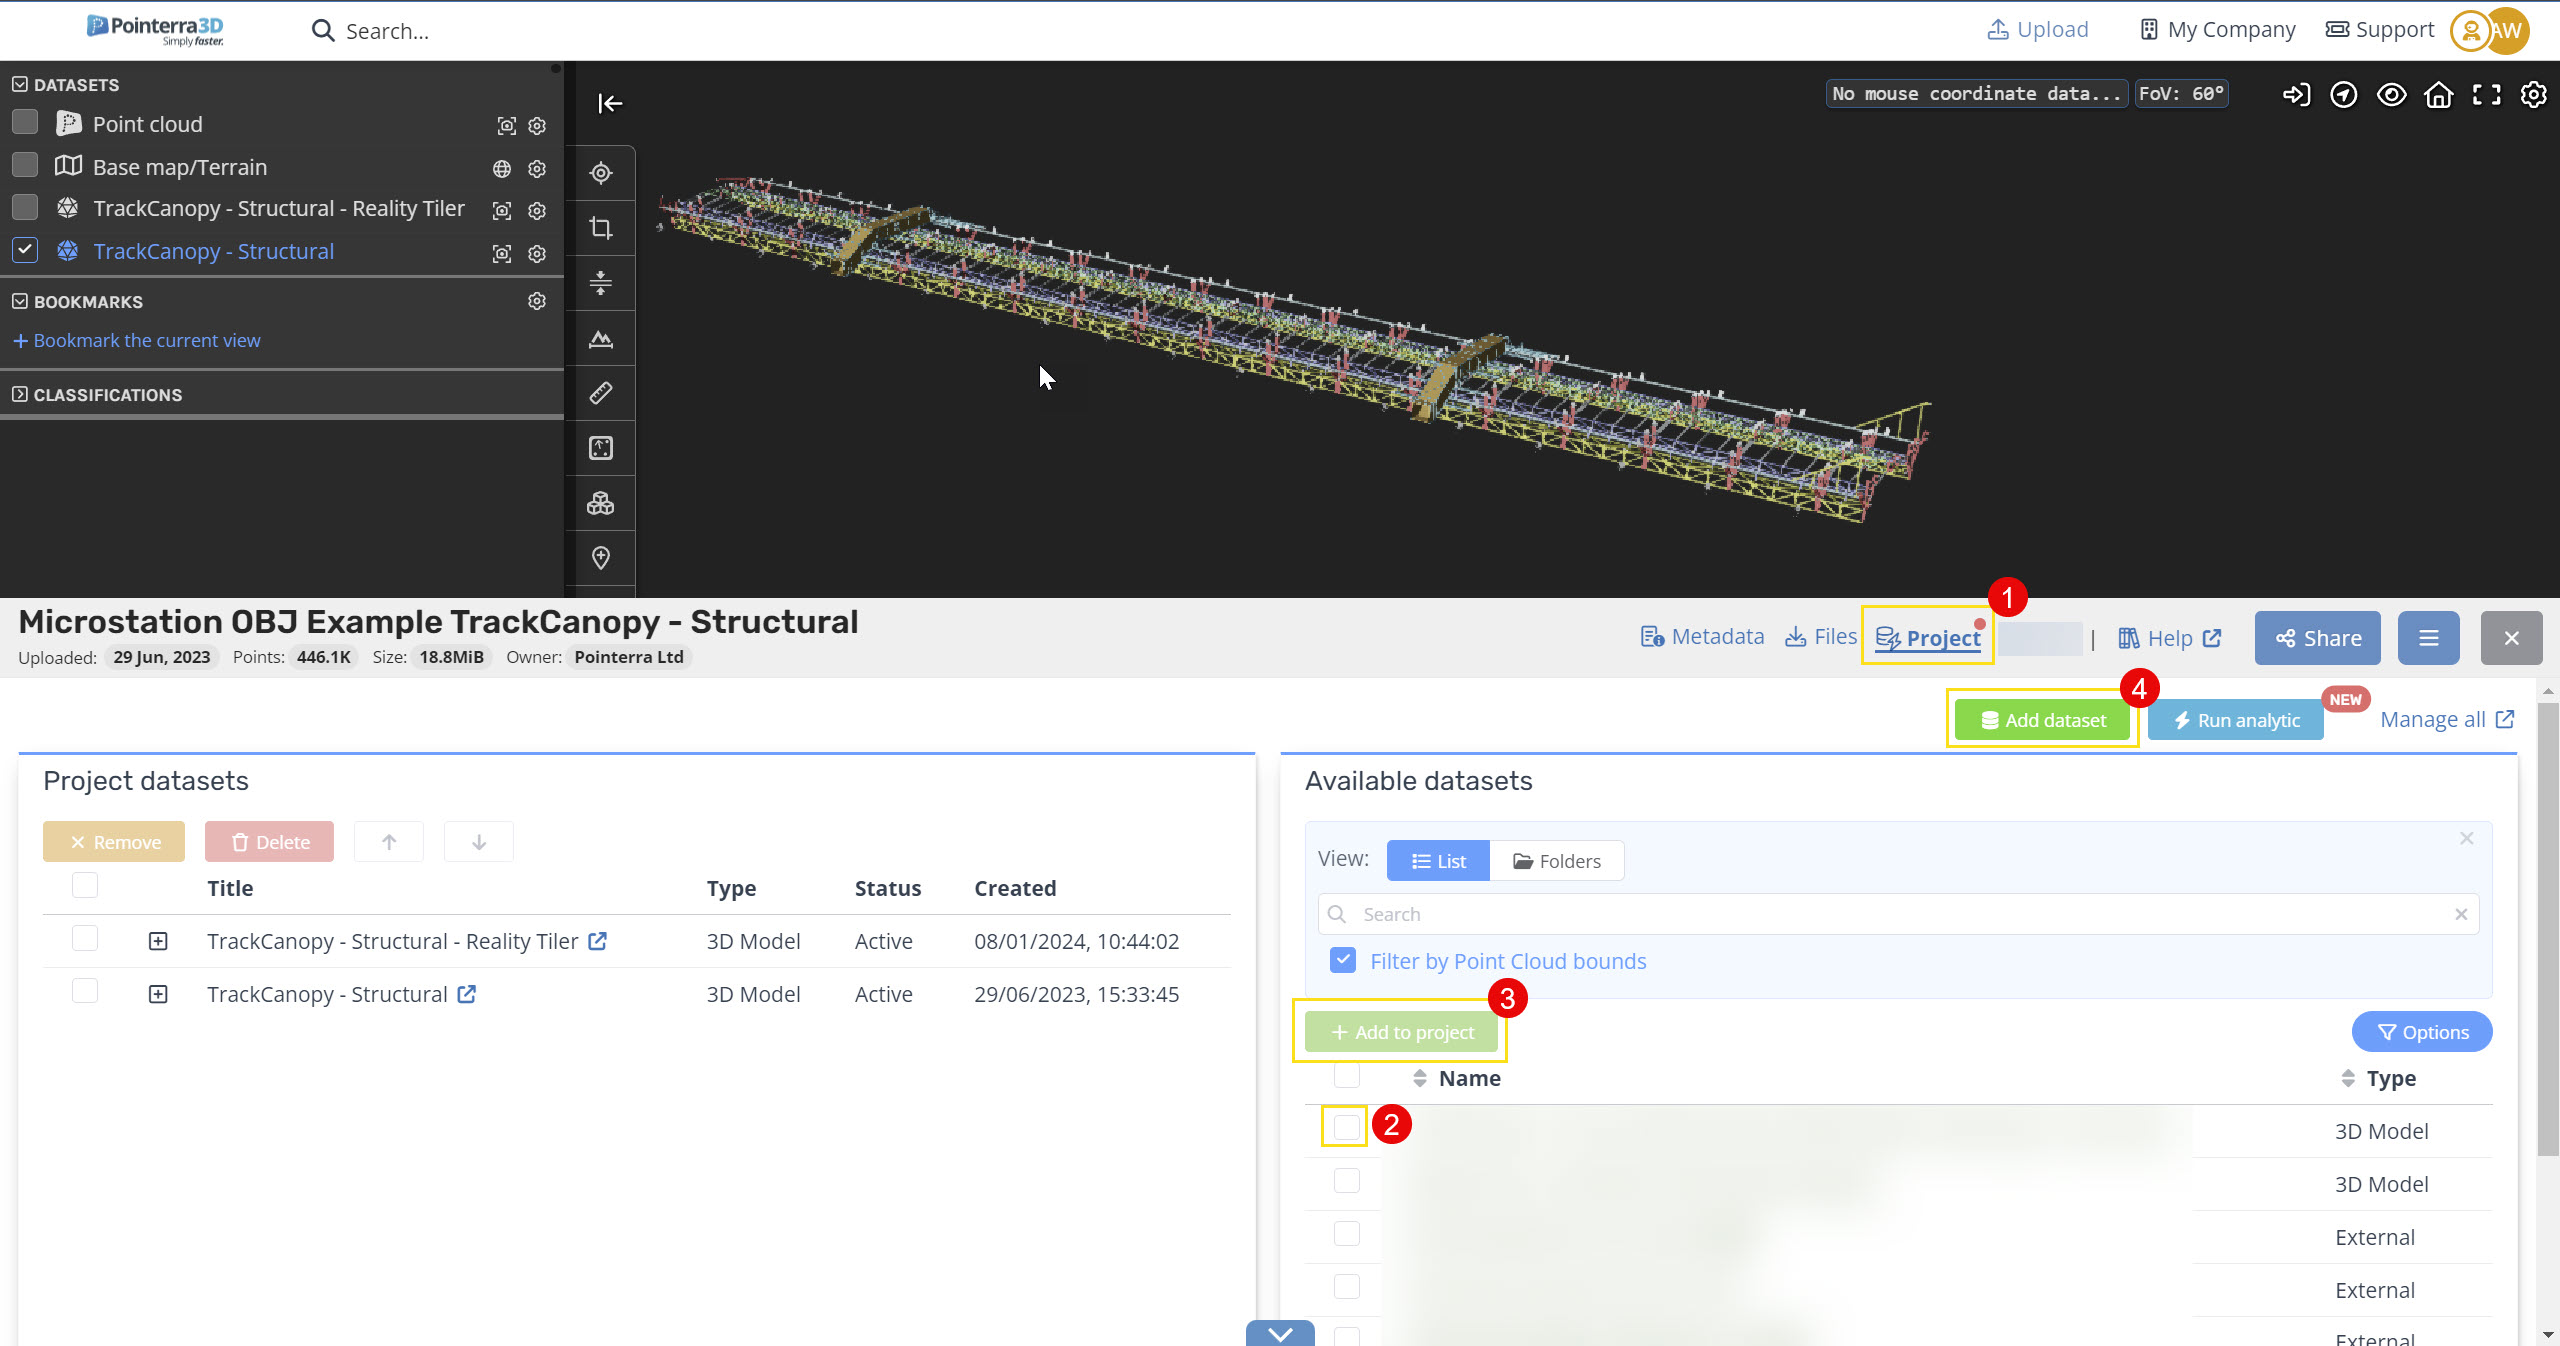Viewport: 2560px width, 1346px height.
Task: Click the Home view icon
Action: [2438, 94]
